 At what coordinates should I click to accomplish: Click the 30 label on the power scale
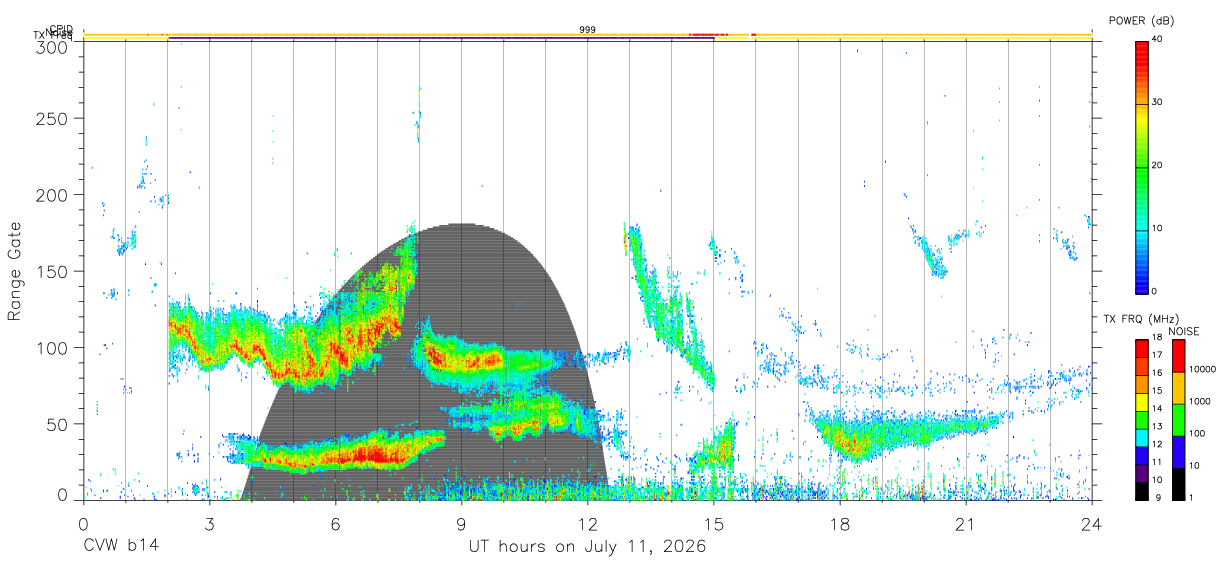[1158, 102]
